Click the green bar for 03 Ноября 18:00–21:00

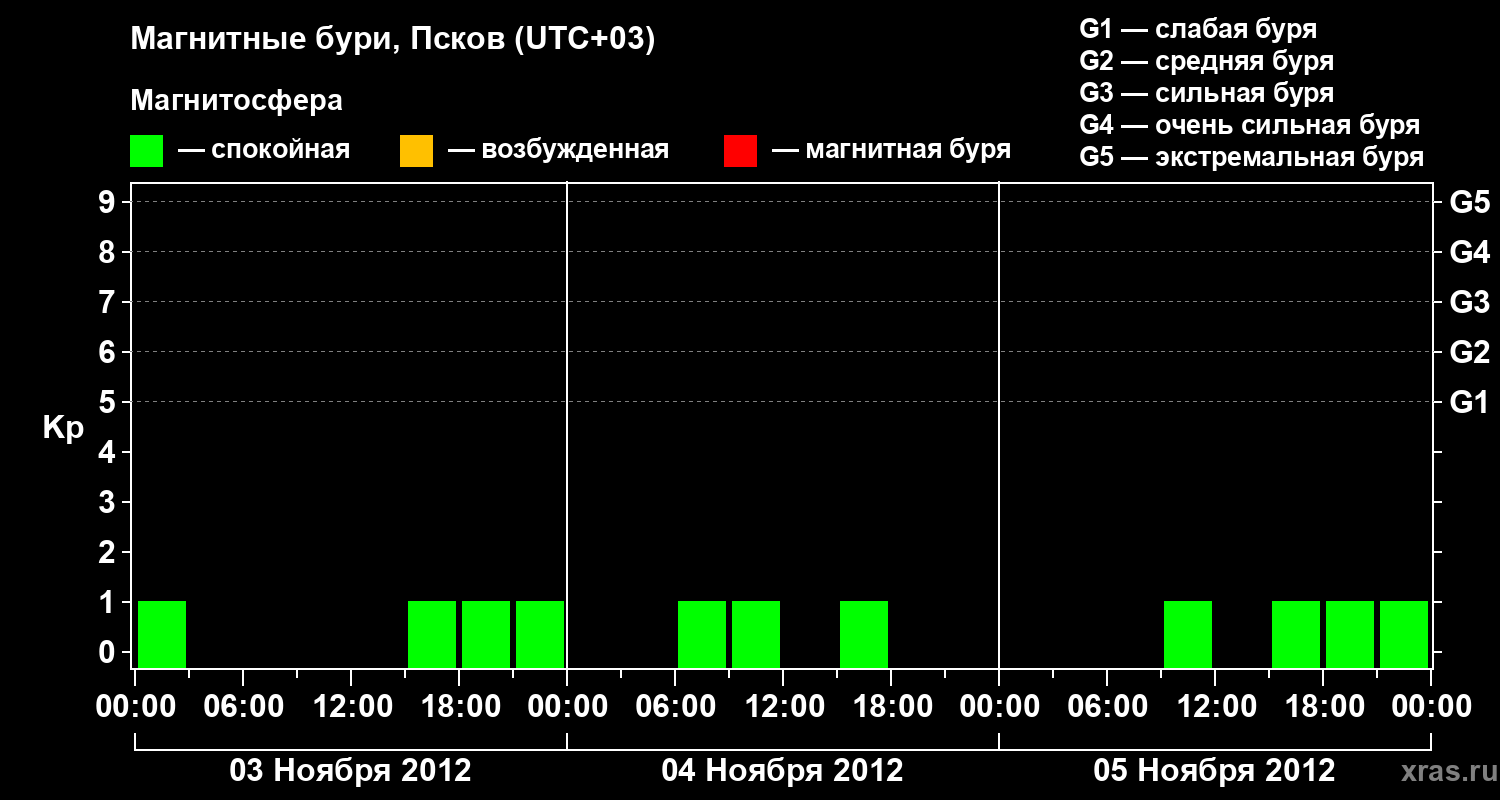tap(486, 634)
